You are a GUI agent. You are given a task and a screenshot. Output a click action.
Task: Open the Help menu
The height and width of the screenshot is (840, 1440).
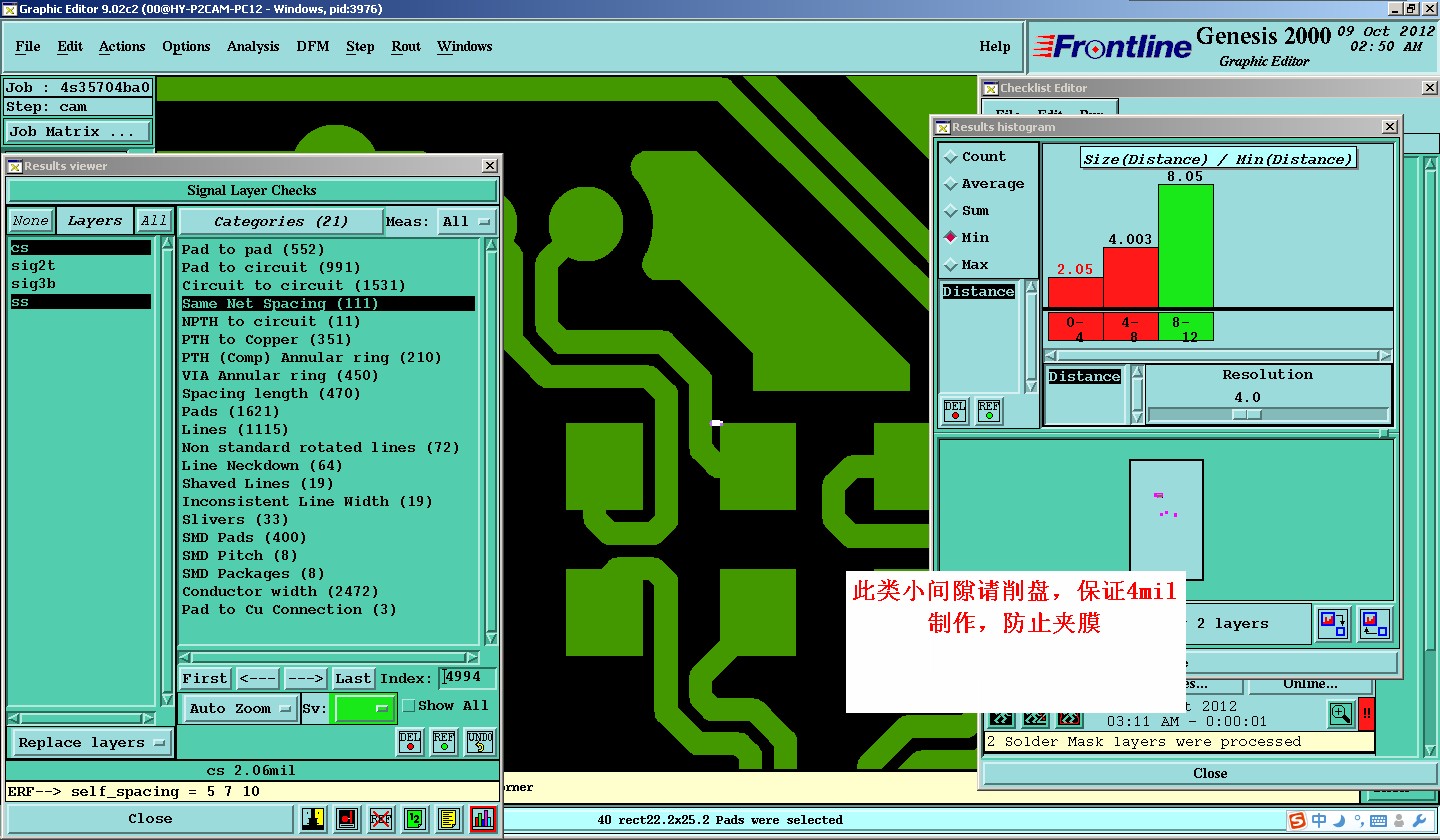995,47
